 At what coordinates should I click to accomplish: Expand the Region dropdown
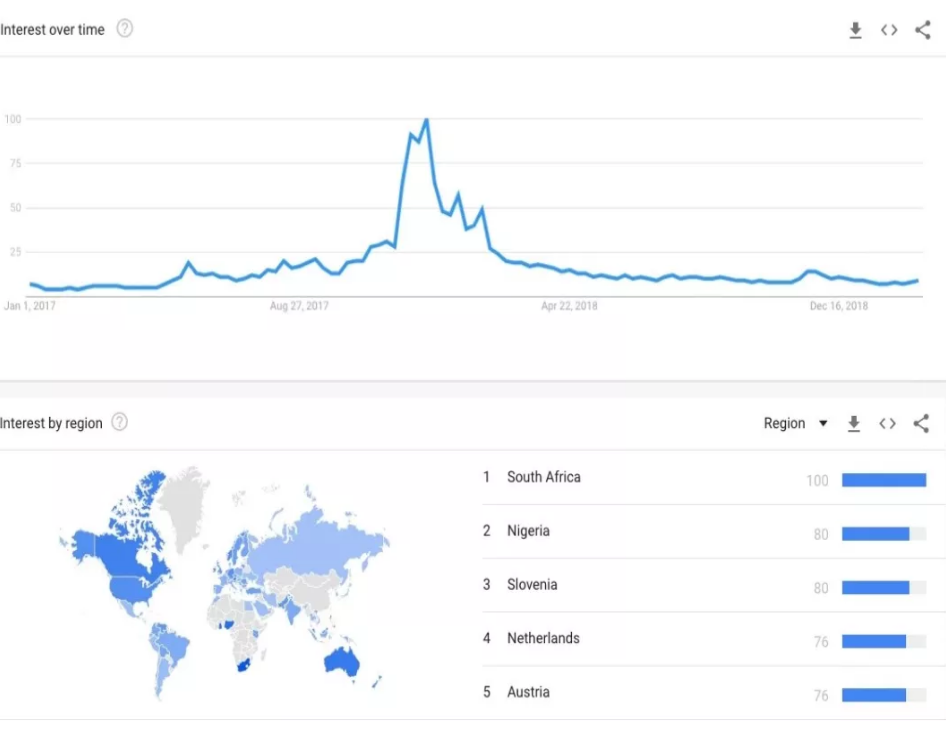coord(795,423)
